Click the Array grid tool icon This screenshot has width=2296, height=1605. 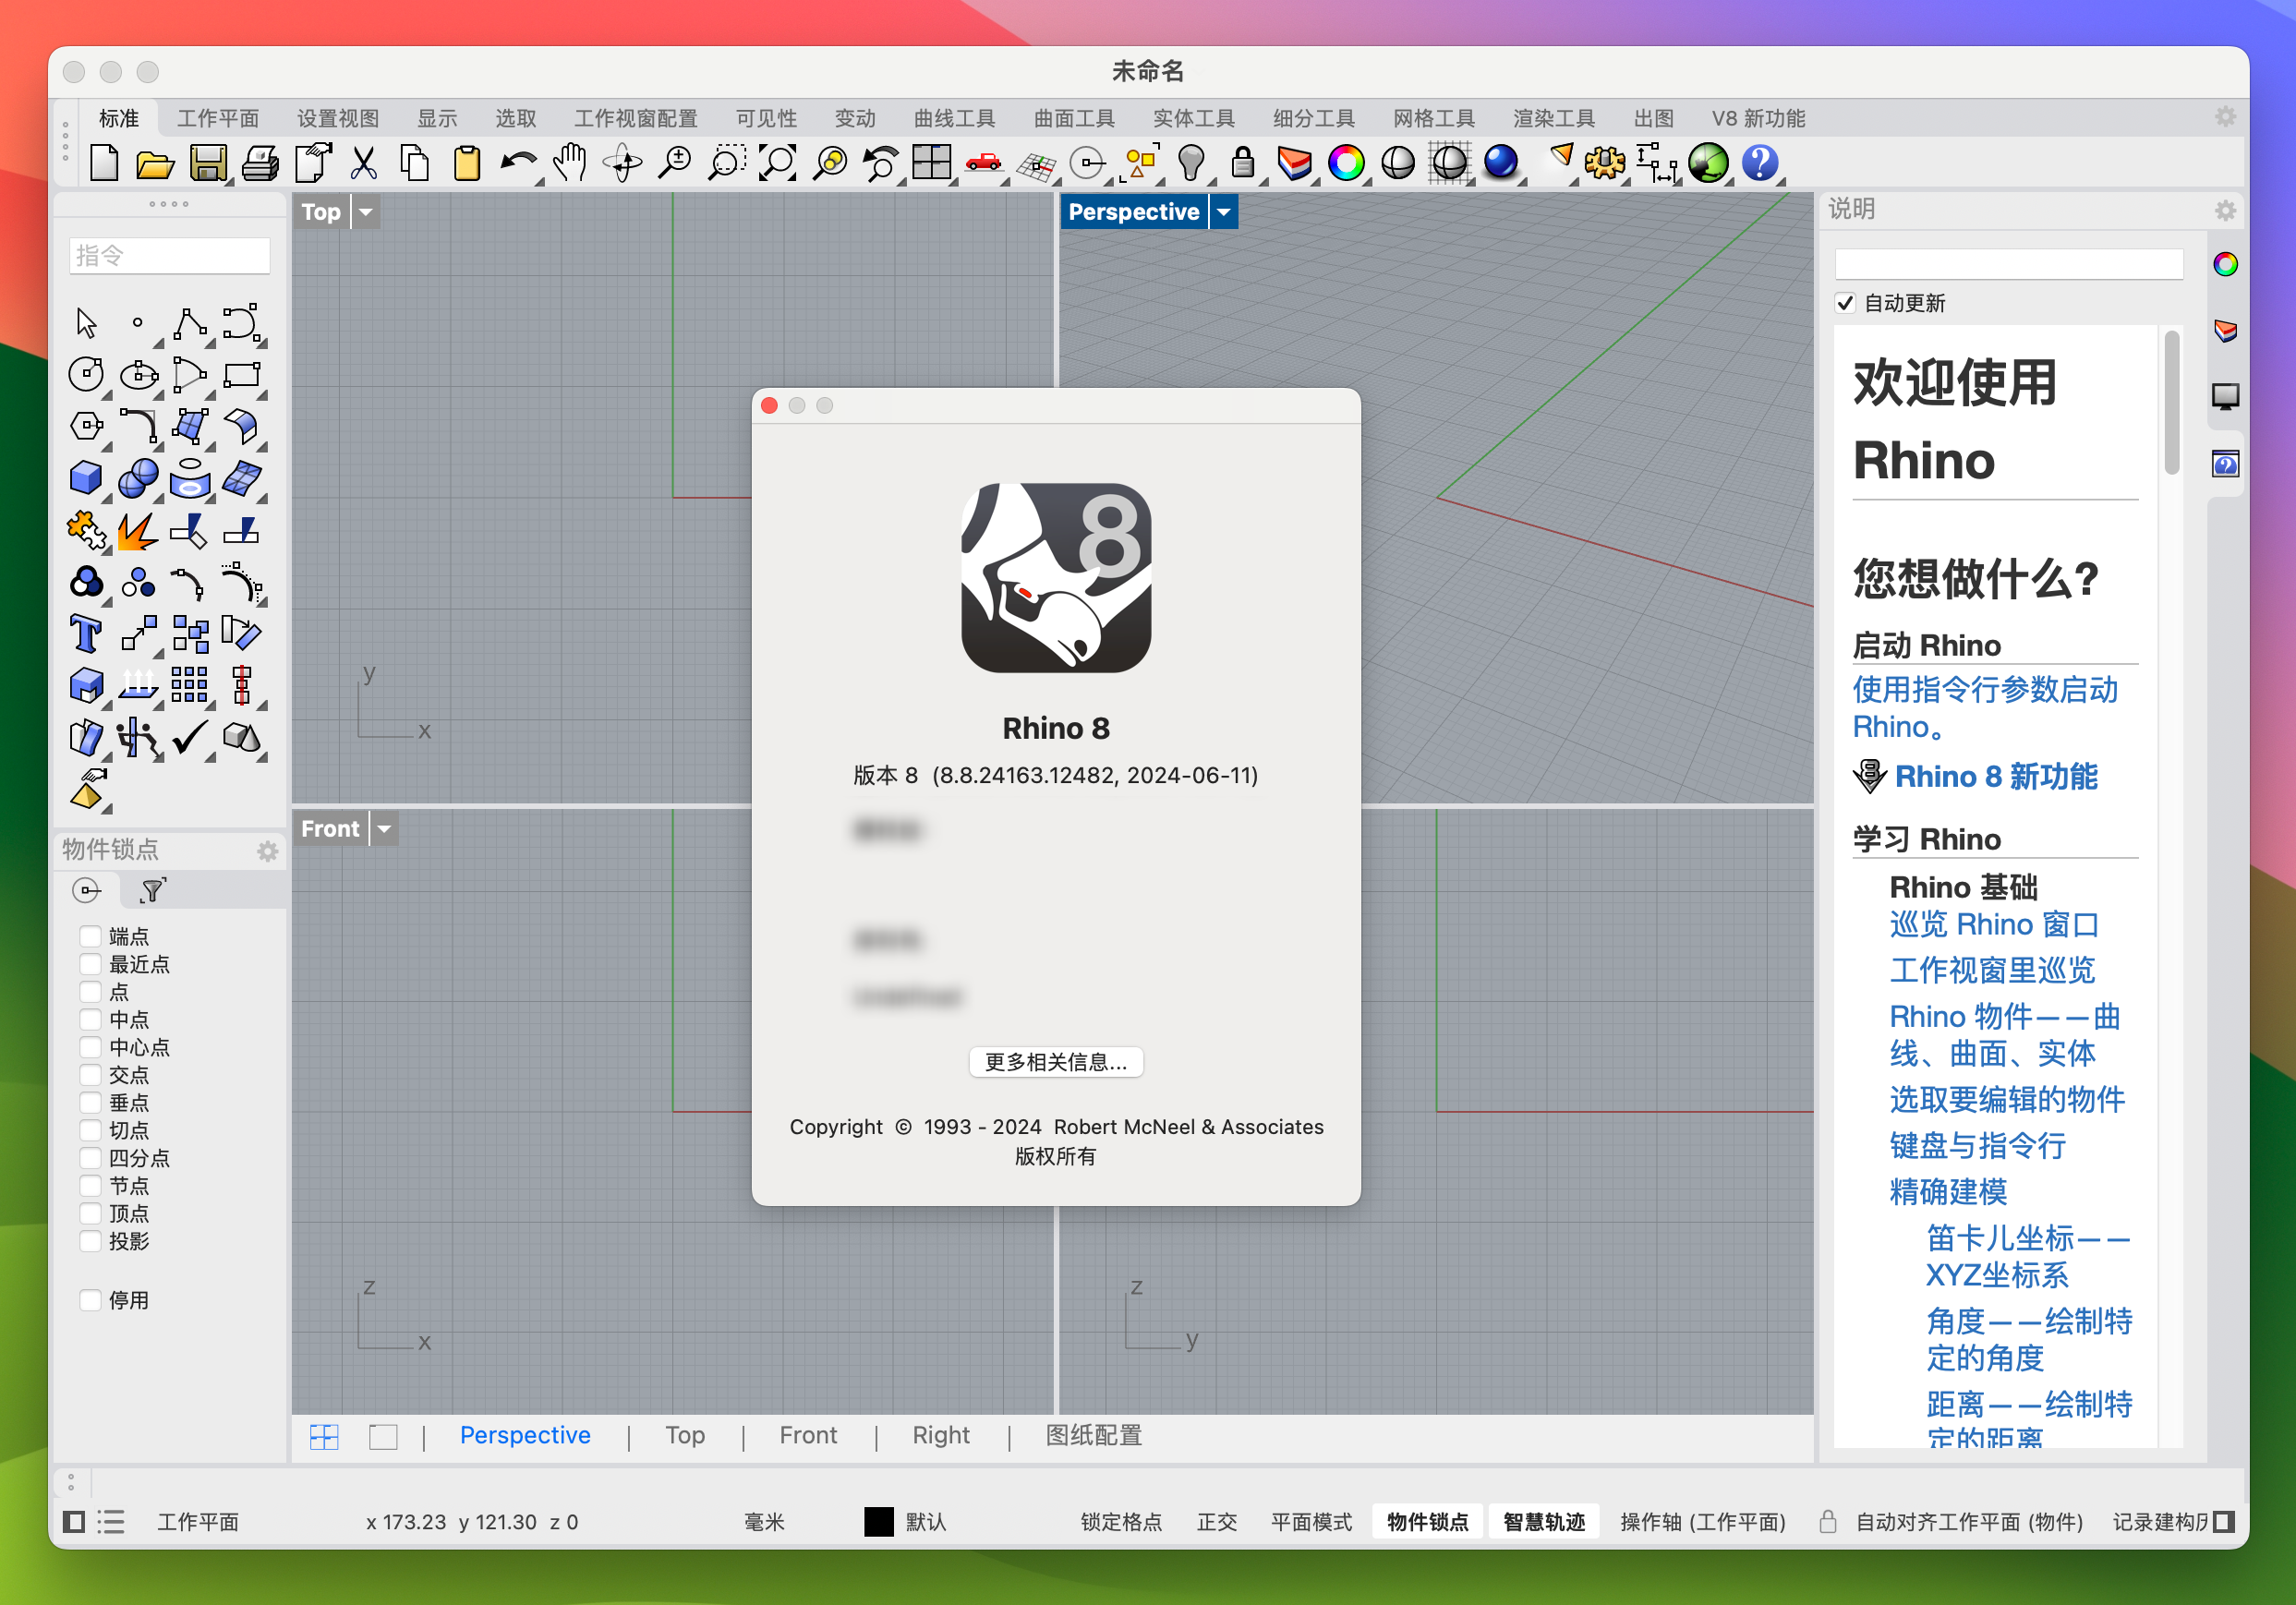pos(189,685)
